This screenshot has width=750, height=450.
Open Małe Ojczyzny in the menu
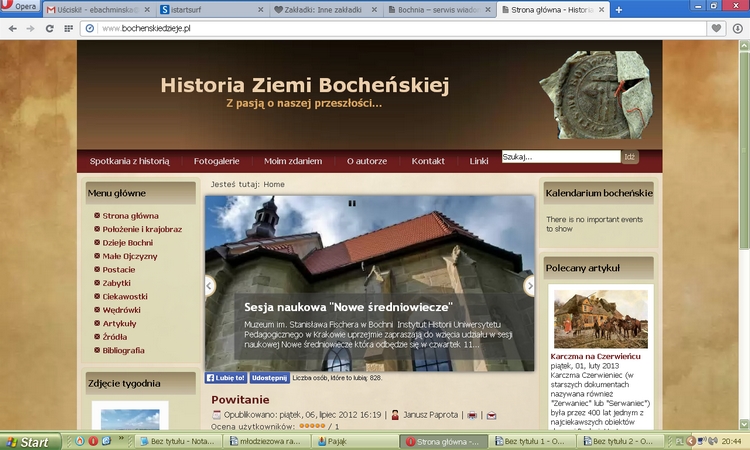[x=130, y=256]
